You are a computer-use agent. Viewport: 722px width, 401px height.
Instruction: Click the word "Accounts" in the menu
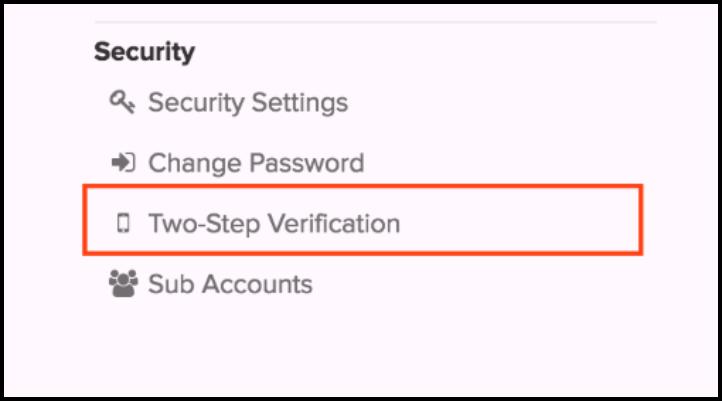click(257, 284)
